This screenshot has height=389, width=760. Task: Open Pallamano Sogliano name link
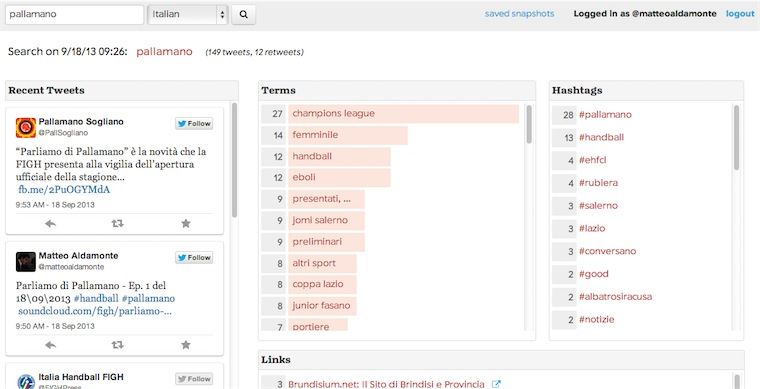[81, 122]
